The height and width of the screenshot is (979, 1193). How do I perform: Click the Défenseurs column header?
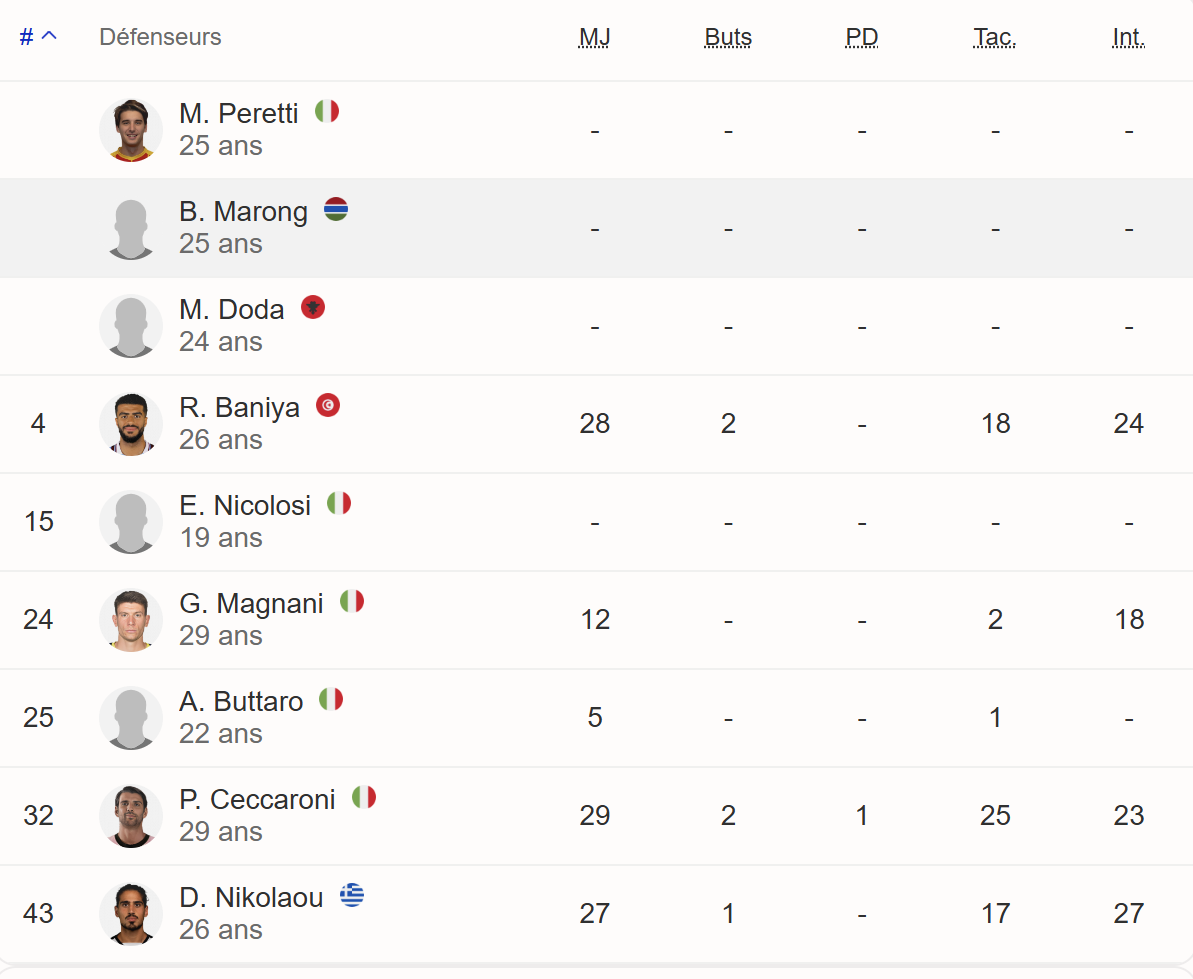click(x=160, y=37)
